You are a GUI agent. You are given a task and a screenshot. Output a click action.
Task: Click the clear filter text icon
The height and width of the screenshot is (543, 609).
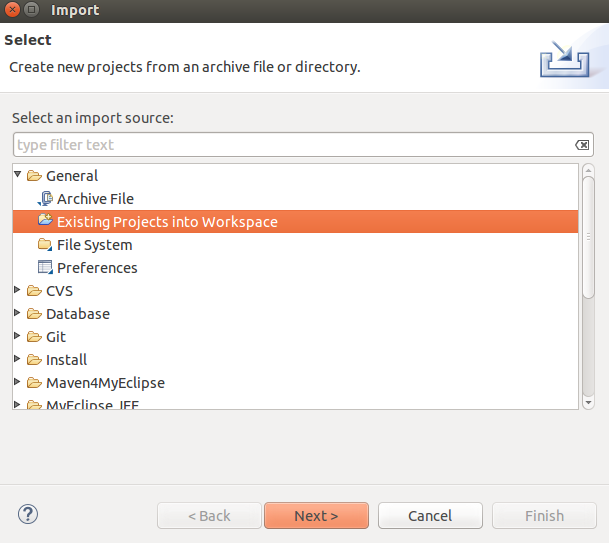[x=583, y=145]
